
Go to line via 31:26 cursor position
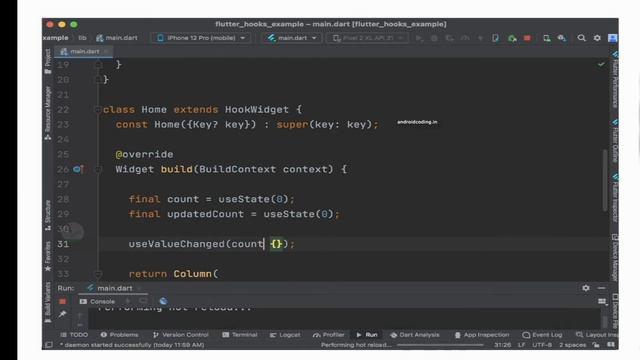pos(502,345)
